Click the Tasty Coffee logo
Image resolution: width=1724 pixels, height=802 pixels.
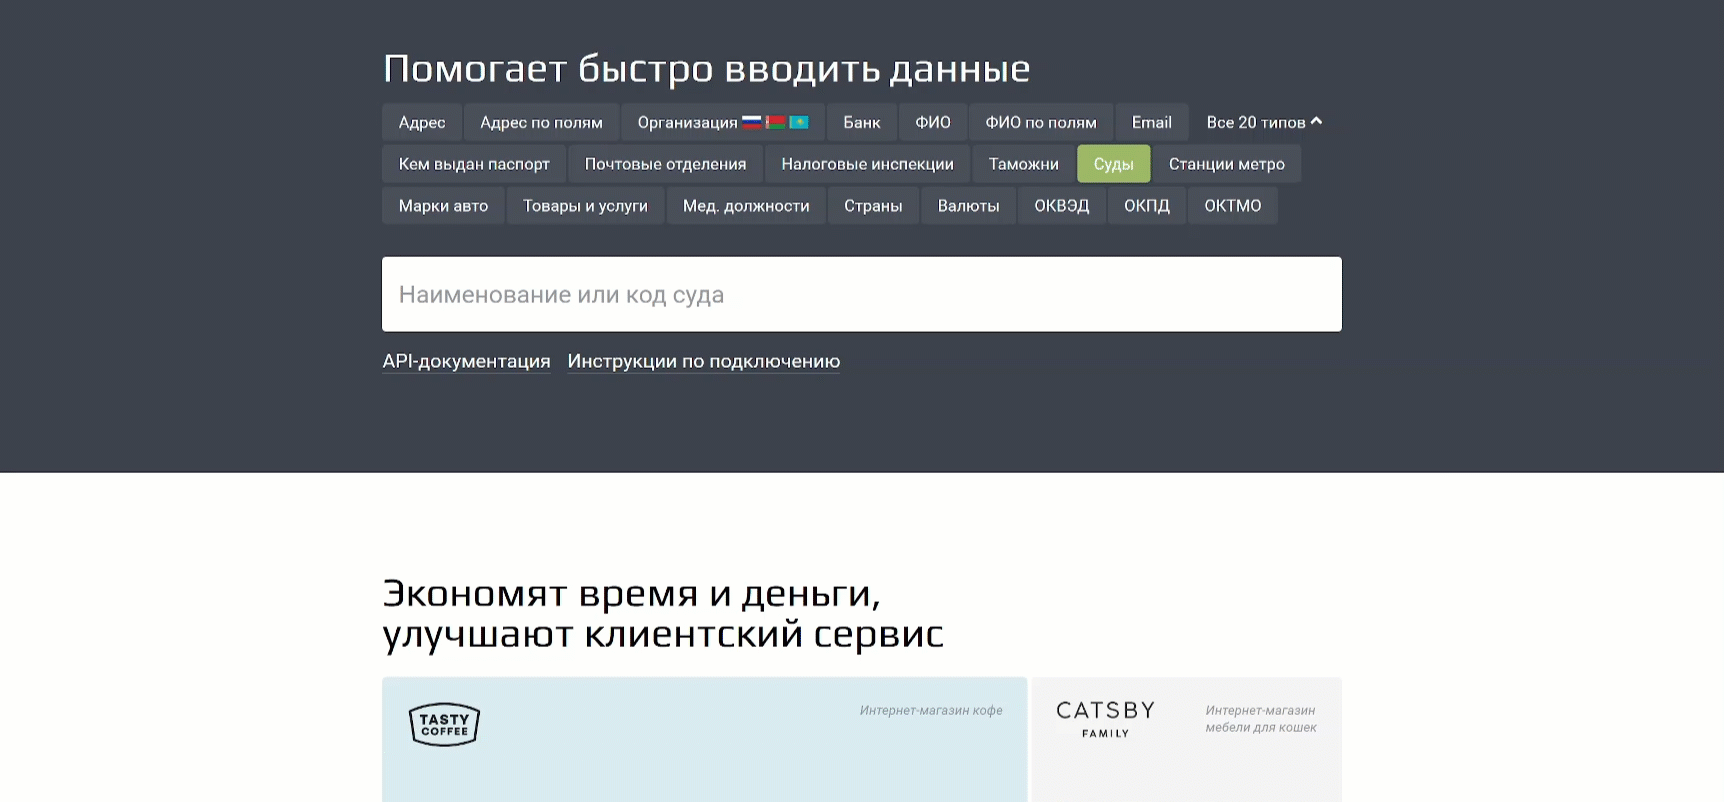(x=444, y=725)
